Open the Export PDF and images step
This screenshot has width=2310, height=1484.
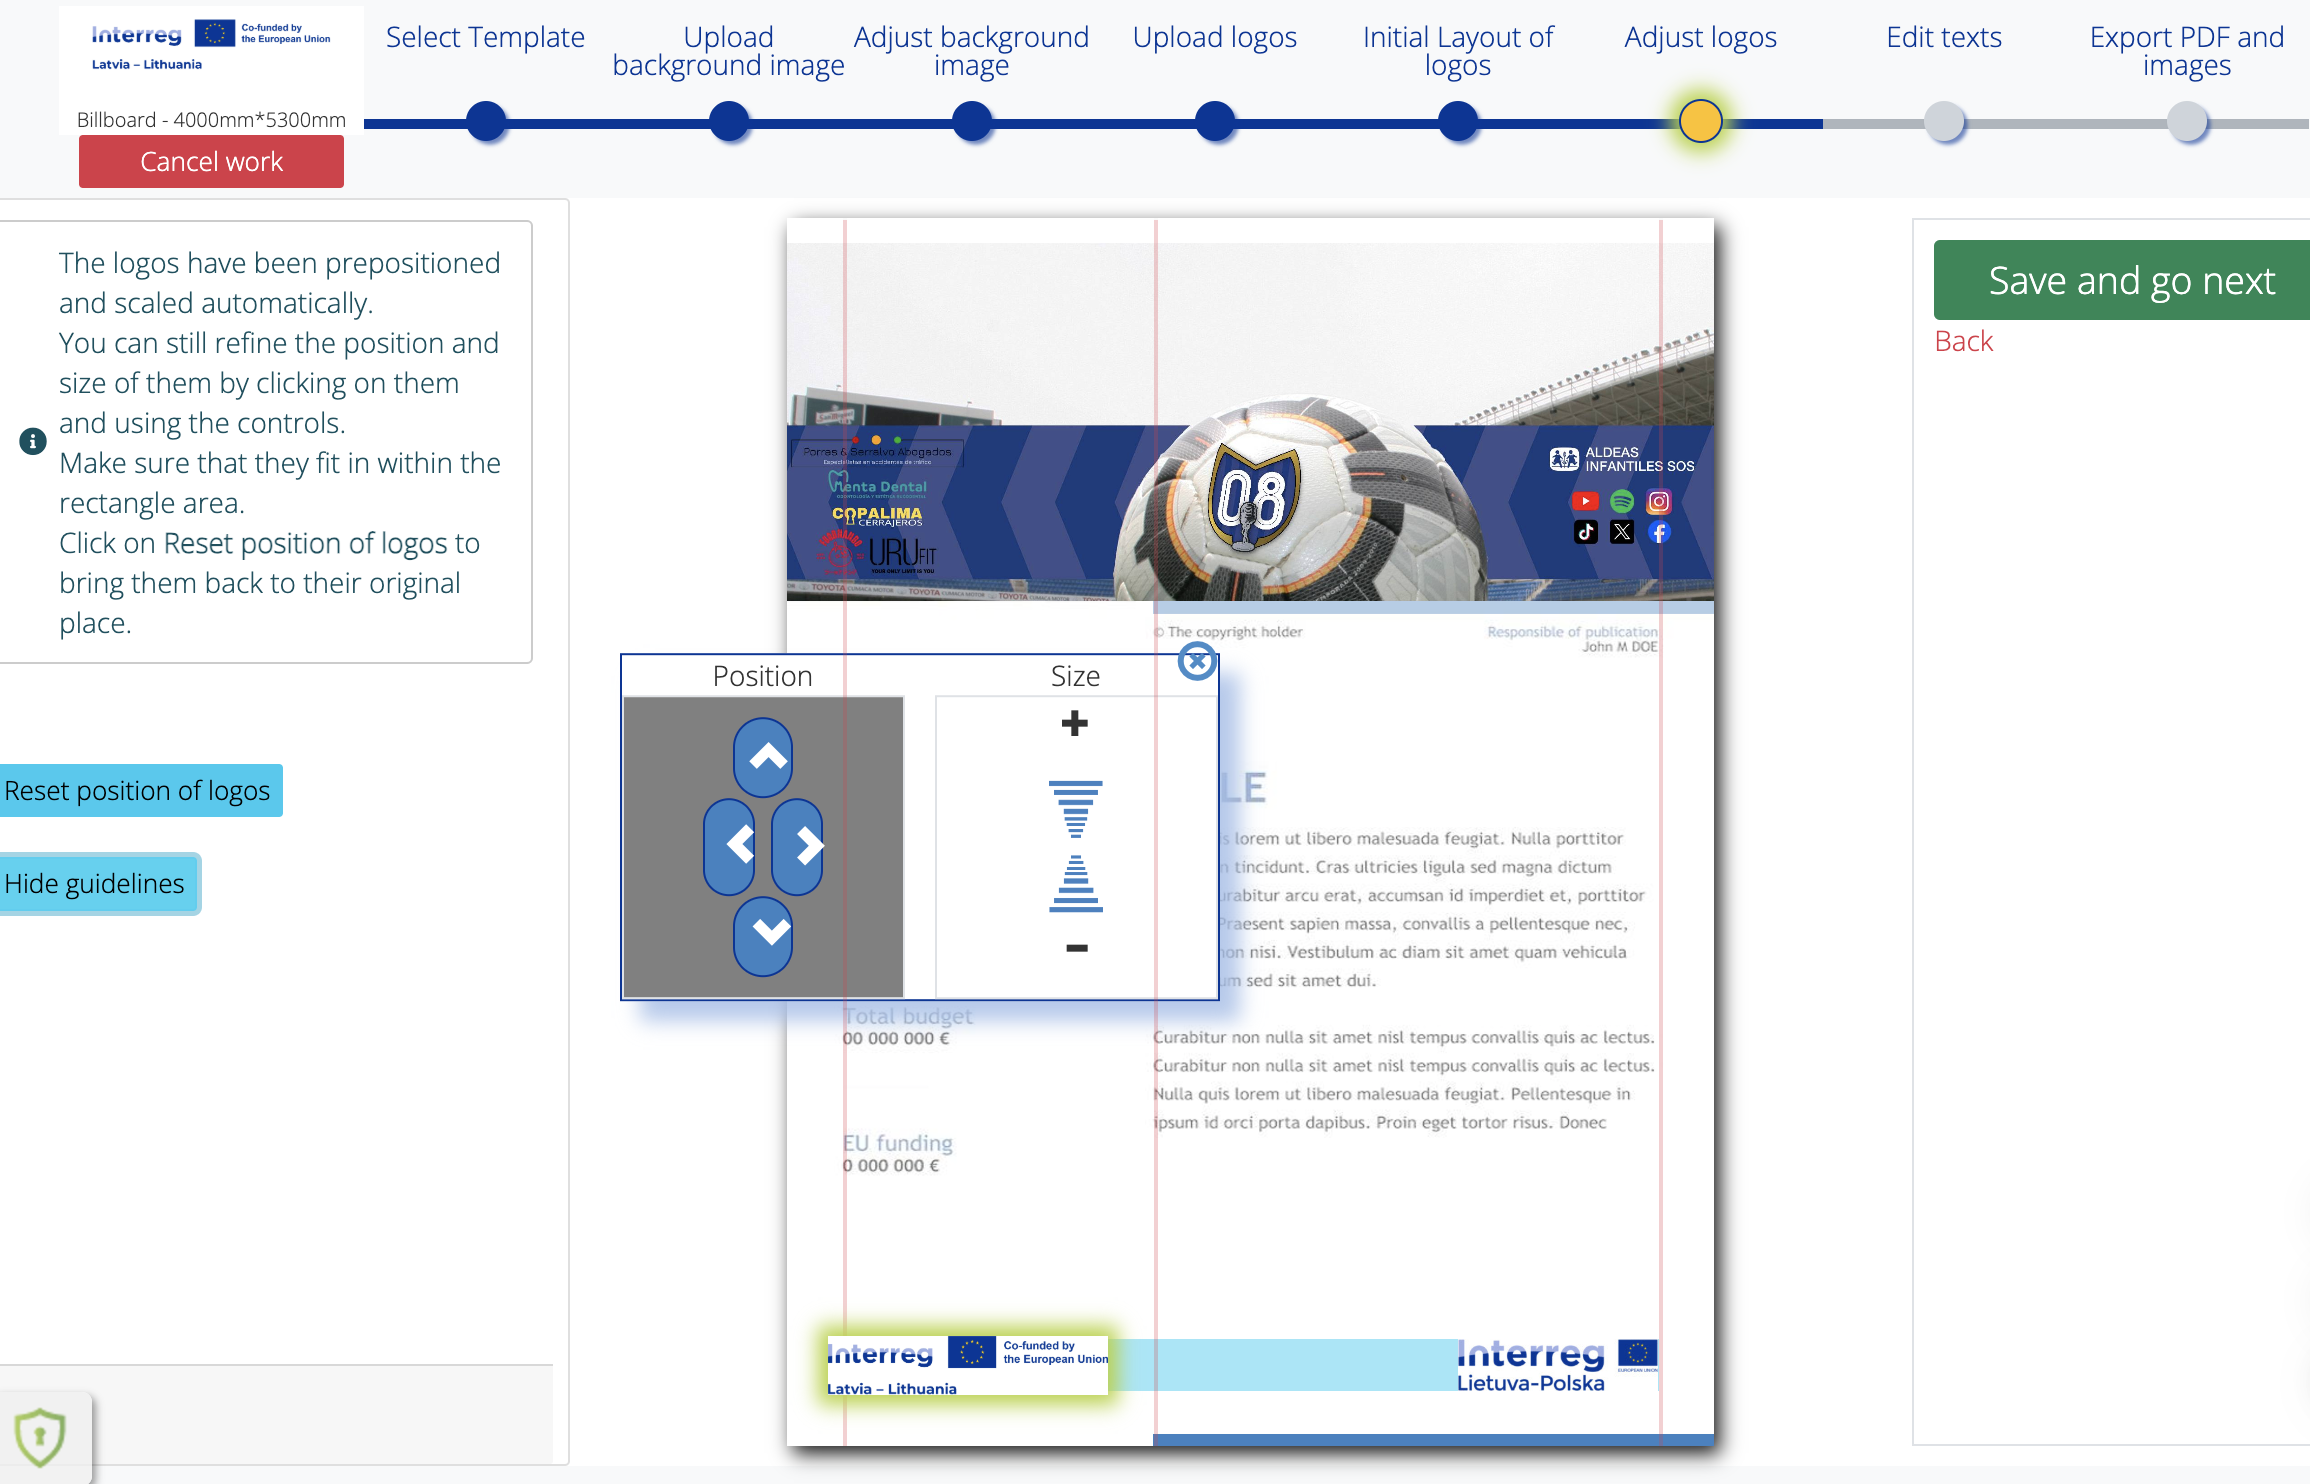(2187, 51)
